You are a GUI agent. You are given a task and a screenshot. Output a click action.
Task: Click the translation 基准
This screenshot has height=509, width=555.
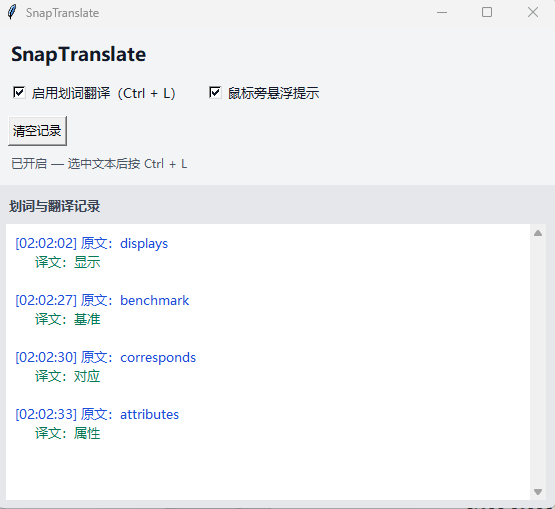point(87,319)
